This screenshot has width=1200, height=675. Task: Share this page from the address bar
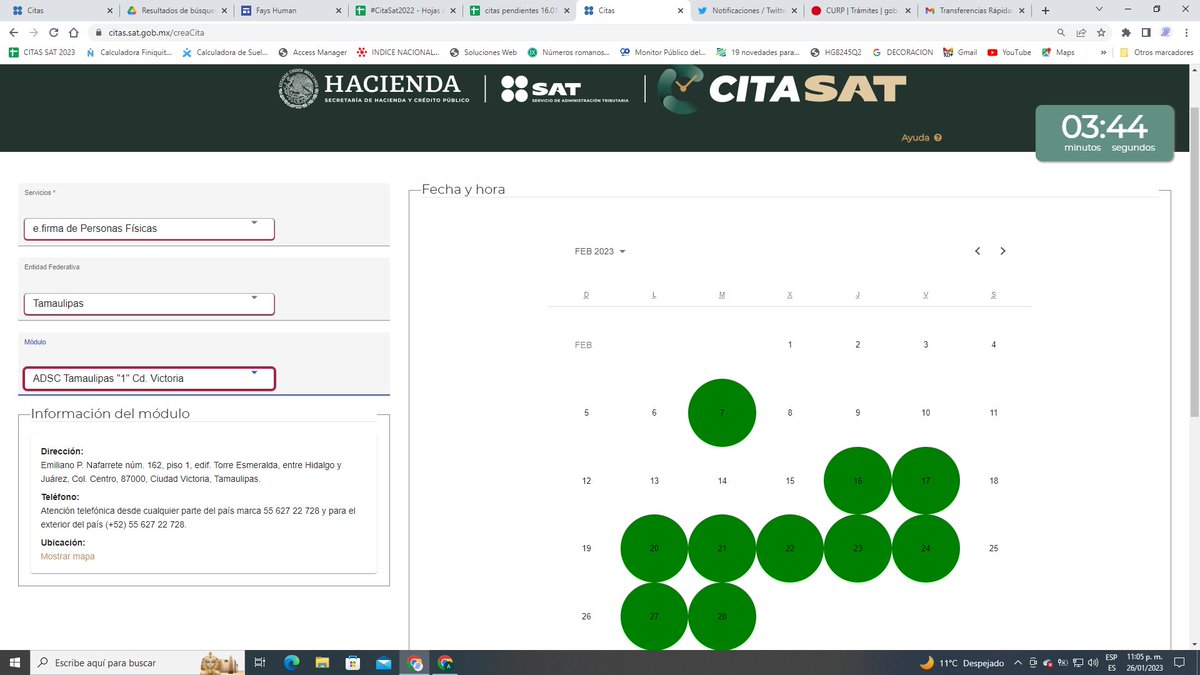1082,32
